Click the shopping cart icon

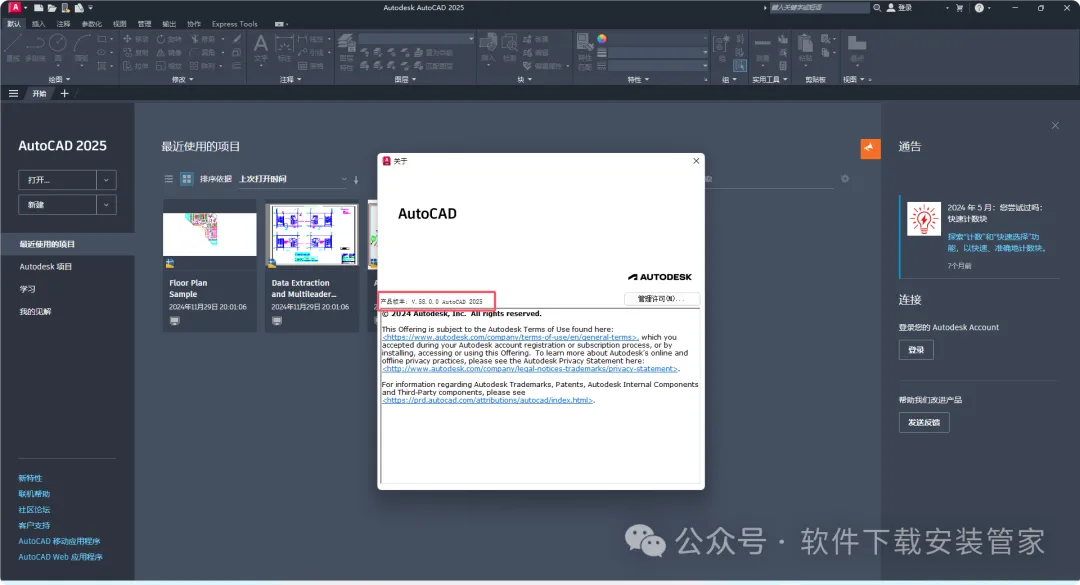tap(959, 8)
